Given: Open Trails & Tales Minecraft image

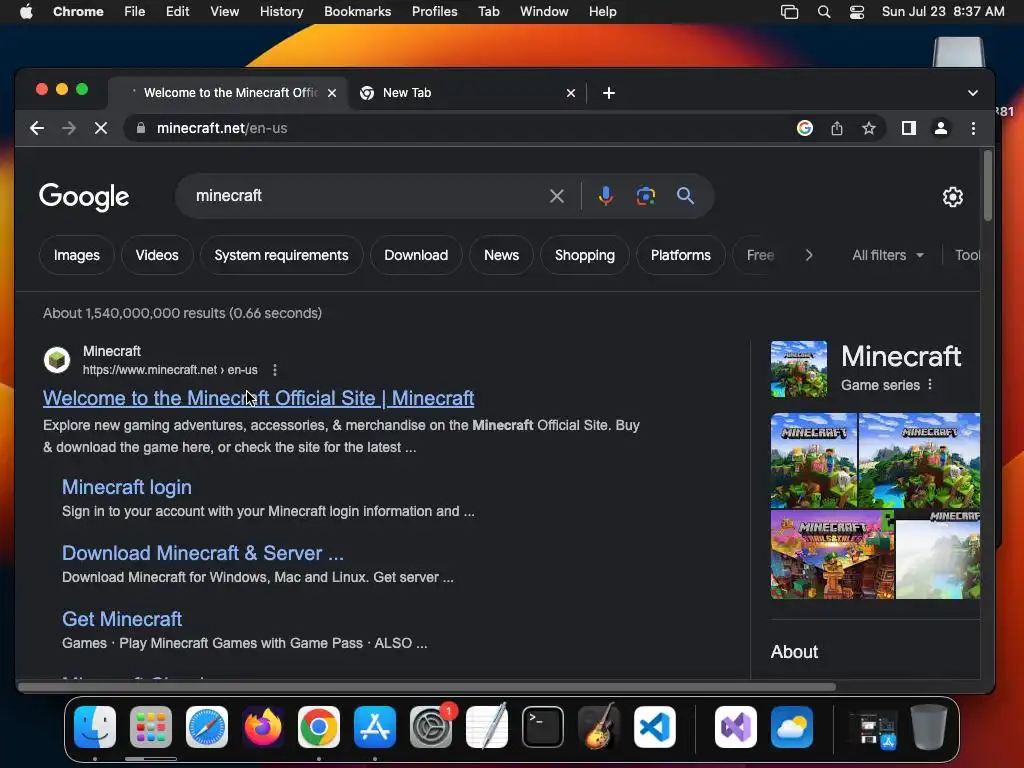Looking at the screenshot, I should click(833, 555).
